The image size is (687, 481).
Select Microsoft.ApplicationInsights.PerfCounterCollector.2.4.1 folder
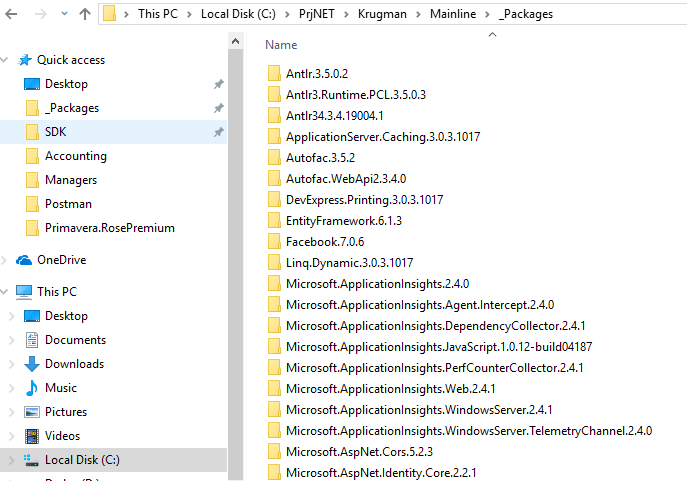[435, 368]
